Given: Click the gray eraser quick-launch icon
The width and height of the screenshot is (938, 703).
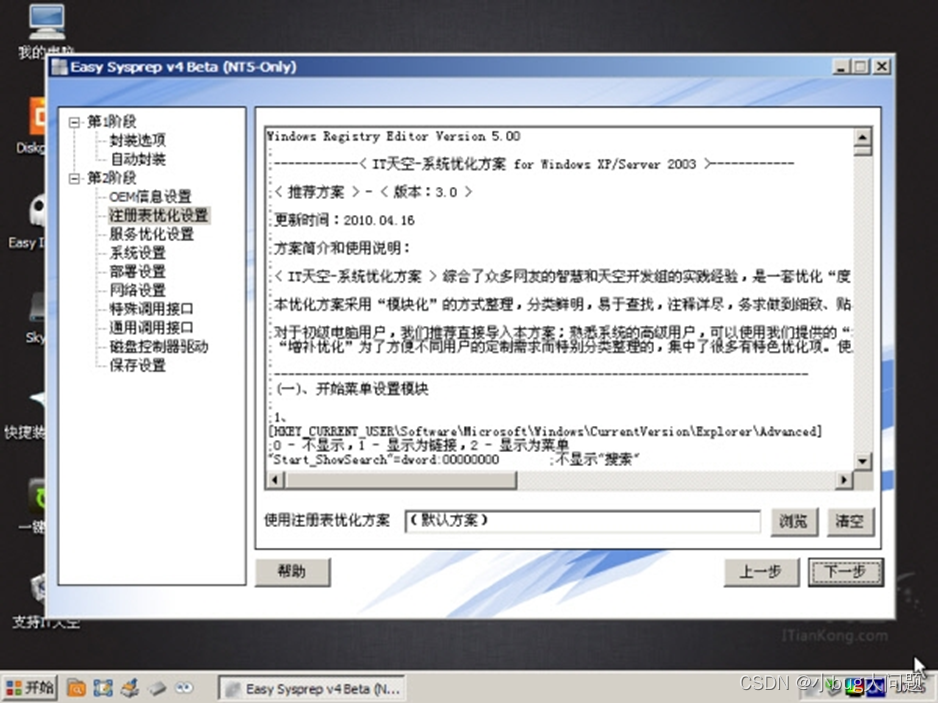Looking at the screenshot, I should point(157,689).
